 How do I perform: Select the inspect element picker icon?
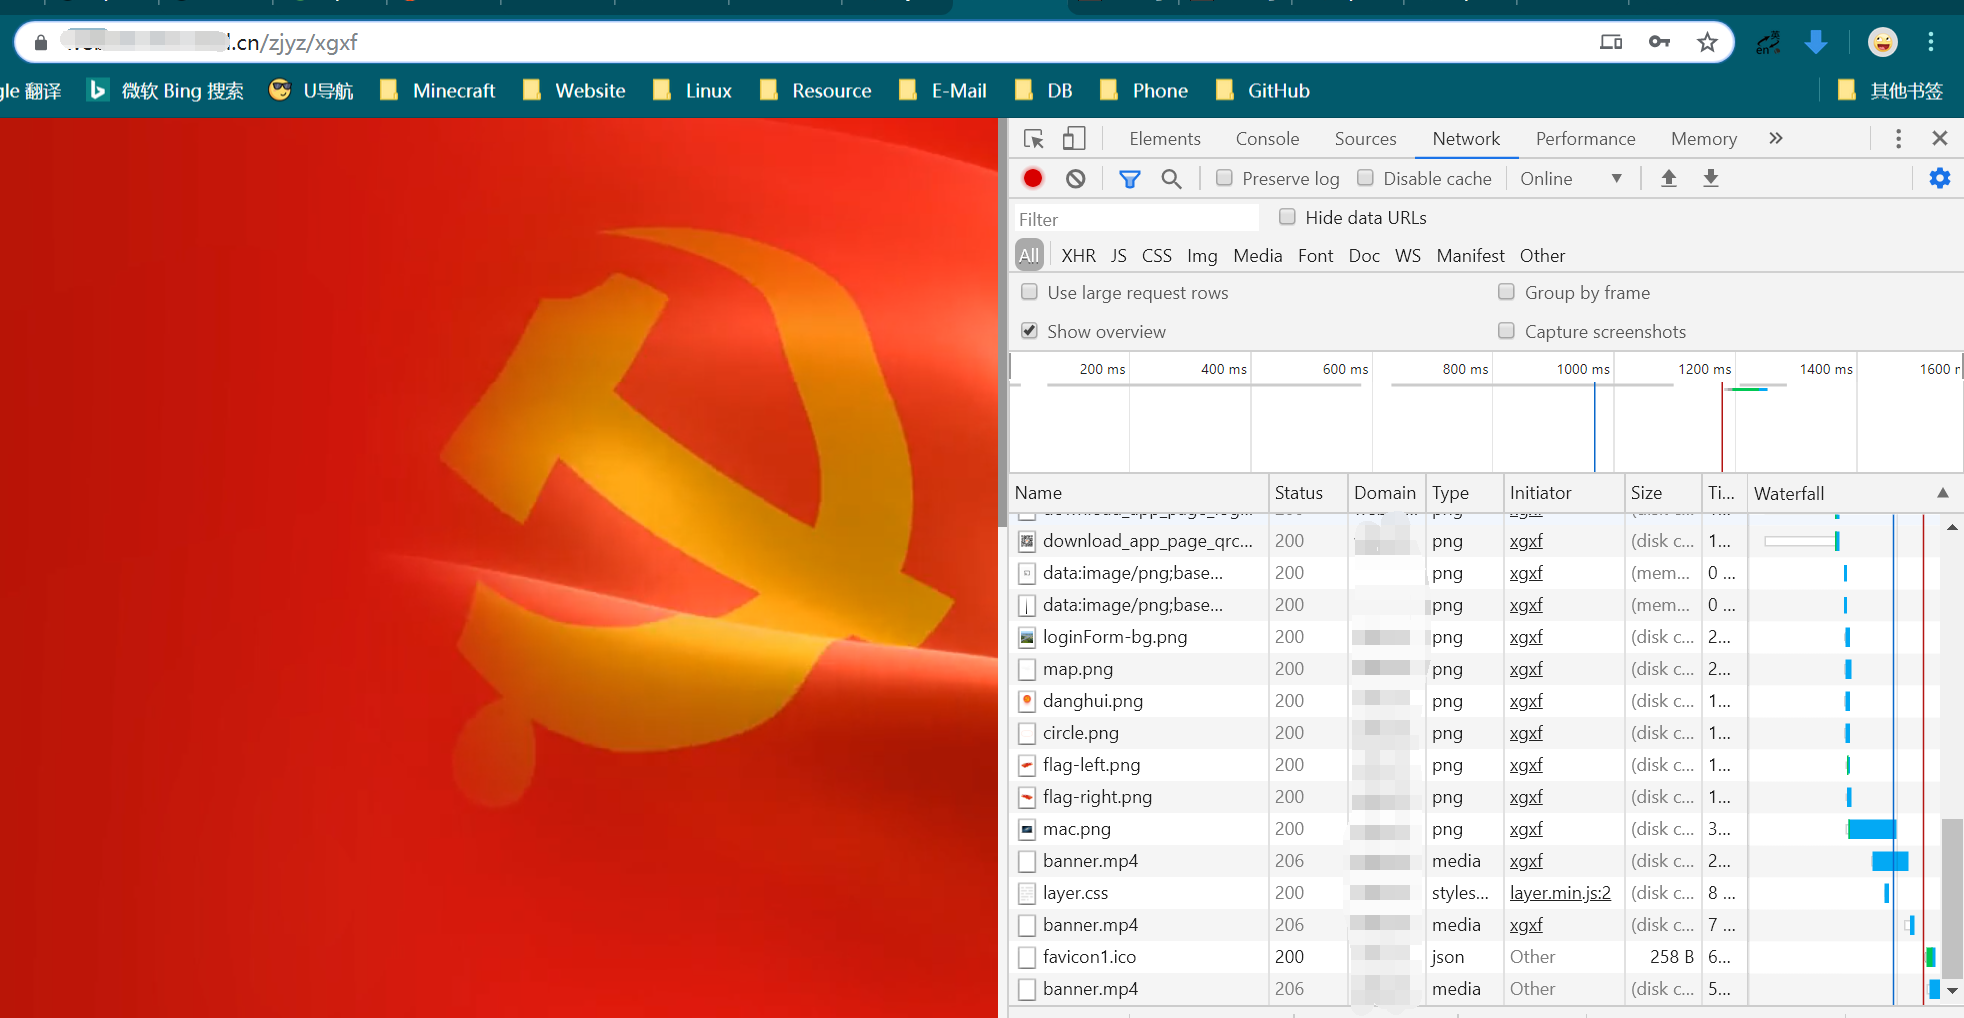1034,139
